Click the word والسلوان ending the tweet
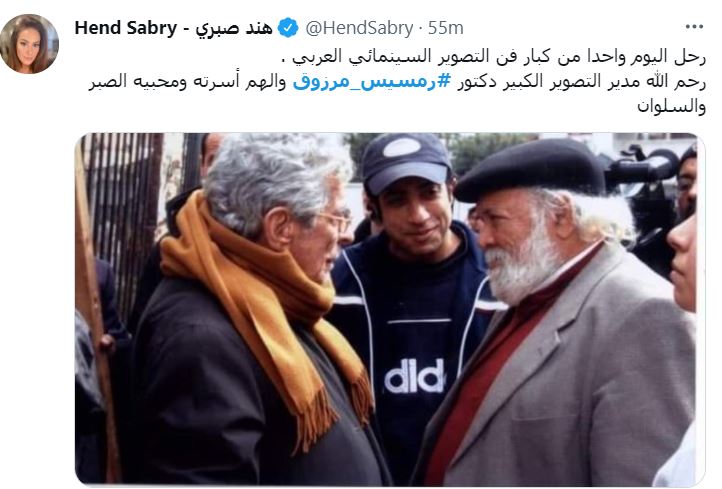The height and width of the screenshot is (489, 722). (671, 107)
